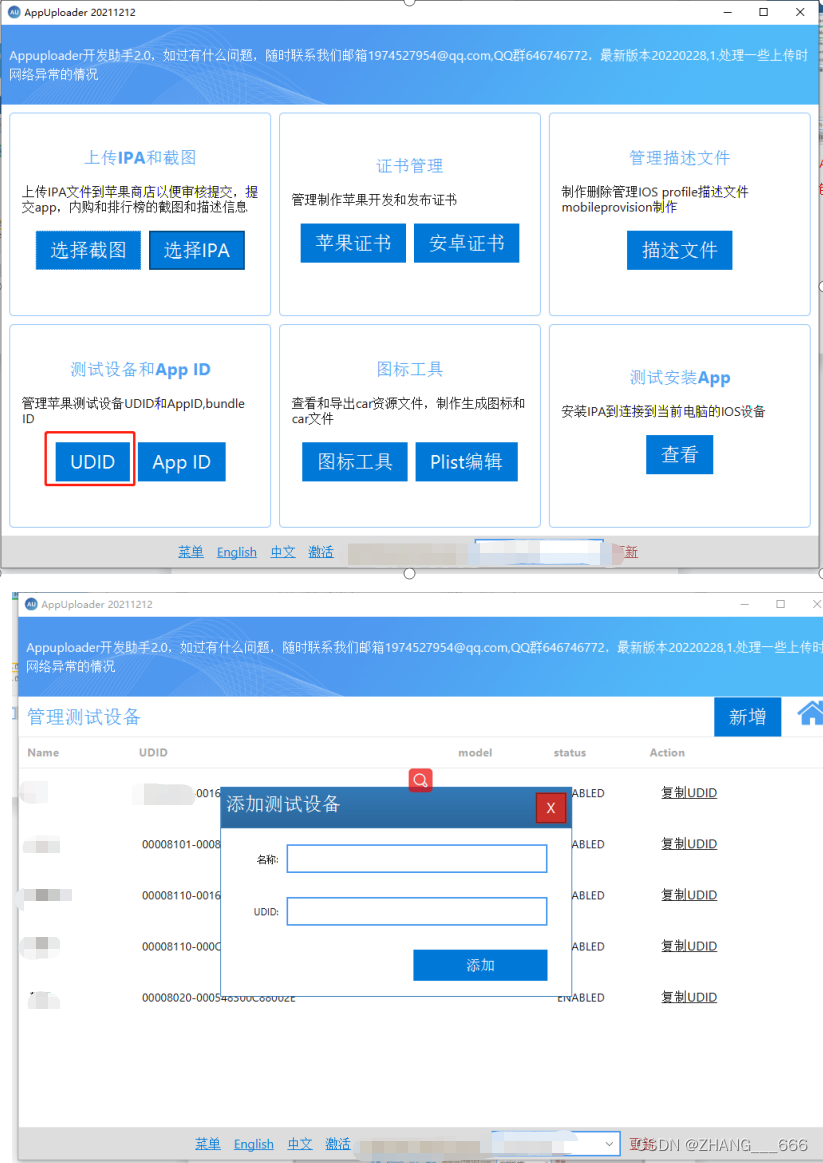Click the 证书管理 card title

click(409, 165)
